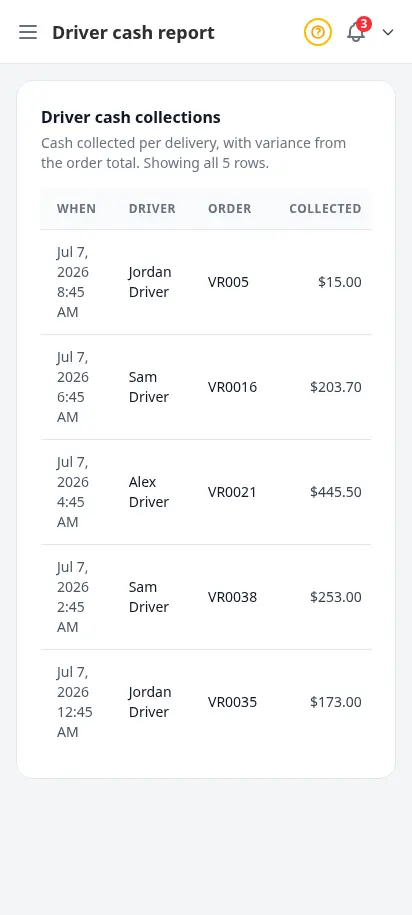This screenshot has height=915, width=412.
Task: Click Alex Driver in the driver column
Action: [x=149, y=492]
